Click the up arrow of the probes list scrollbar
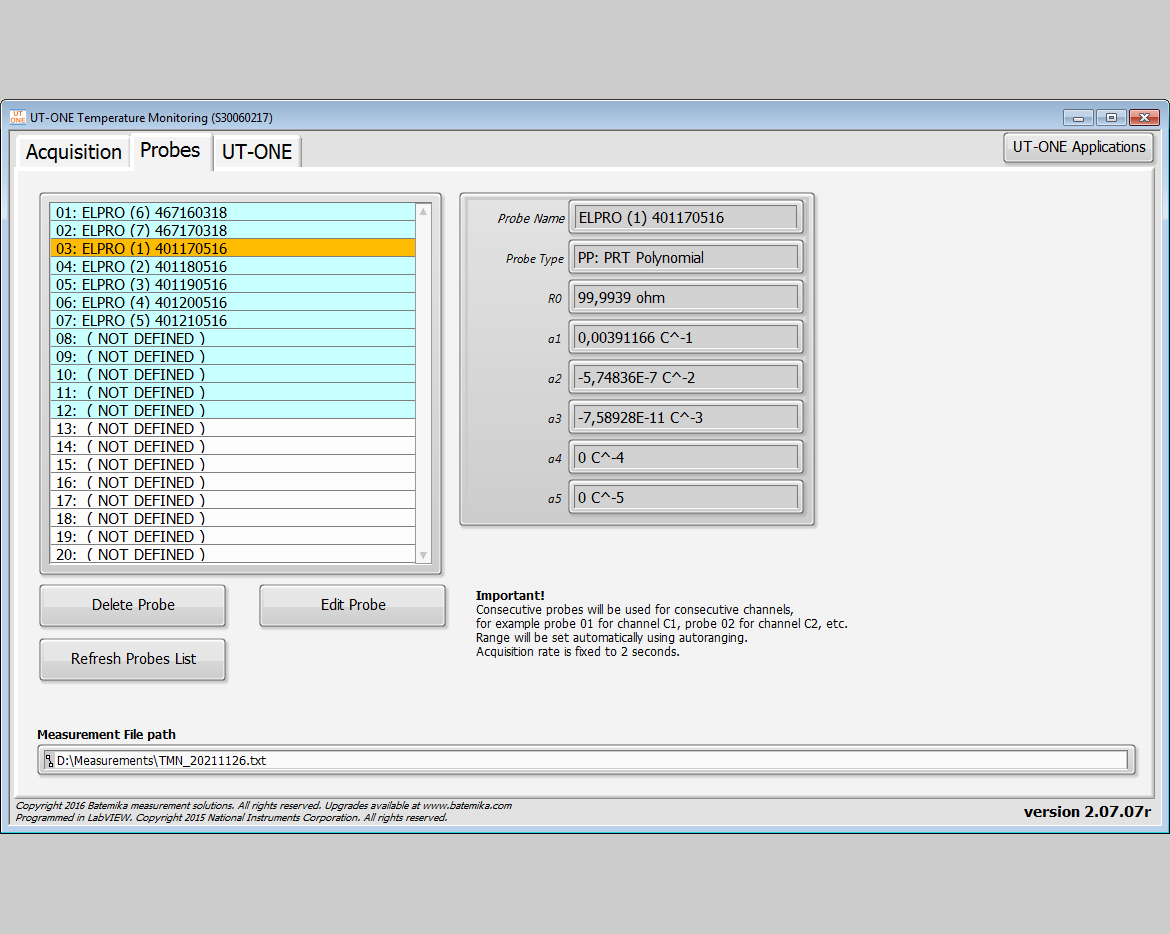Viewport: 1170px width, 934px height. [x=422, y=210]
